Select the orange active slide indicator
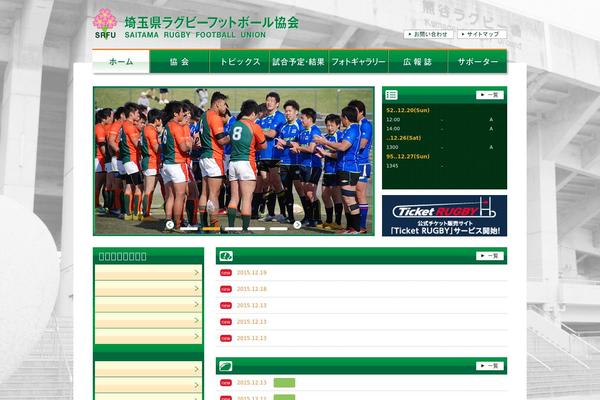 click(x=211, y=229)
